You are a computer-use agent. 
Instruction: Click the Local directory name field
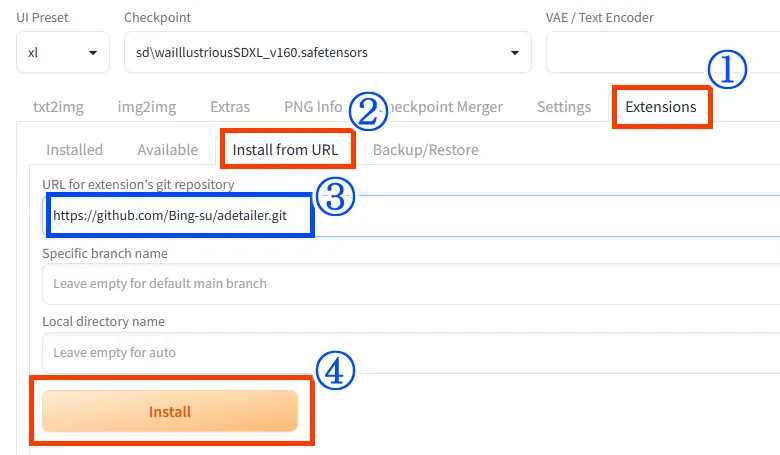coord(411,353)
